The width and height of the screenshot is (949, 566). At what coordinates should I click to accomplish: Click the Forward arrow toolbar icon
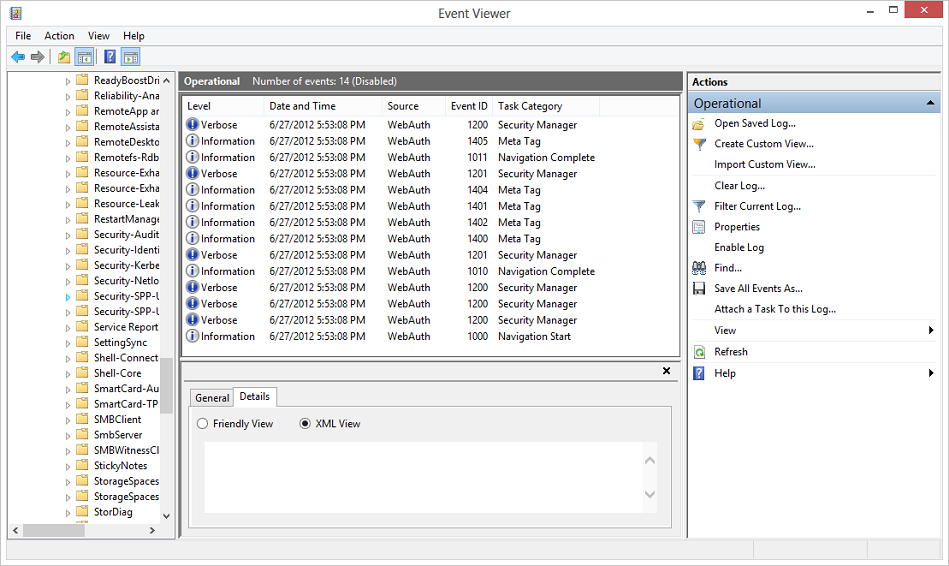coord(38,57)
